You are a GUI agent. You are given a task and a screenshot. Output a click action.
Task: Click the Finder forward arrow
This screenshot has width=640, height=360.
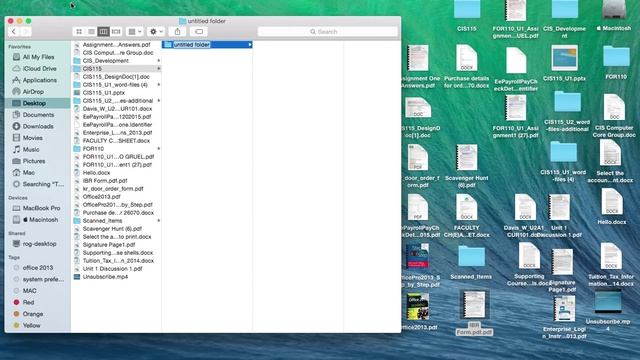coord(26,31)
